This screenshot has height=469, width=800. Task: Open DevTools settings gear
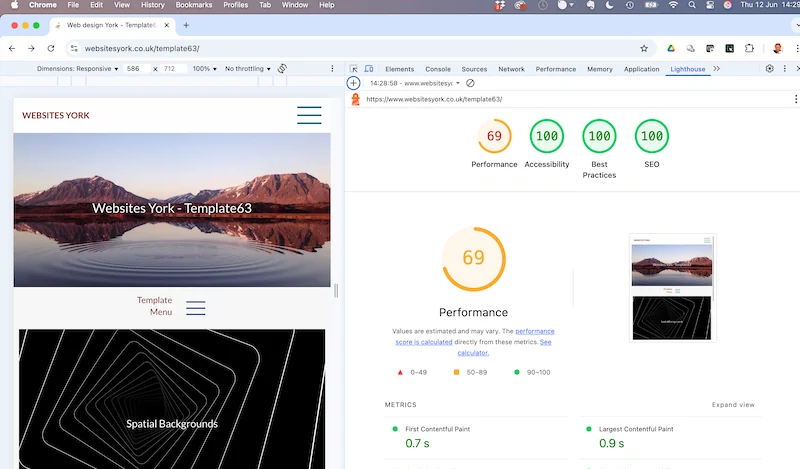tap(769, 68)
